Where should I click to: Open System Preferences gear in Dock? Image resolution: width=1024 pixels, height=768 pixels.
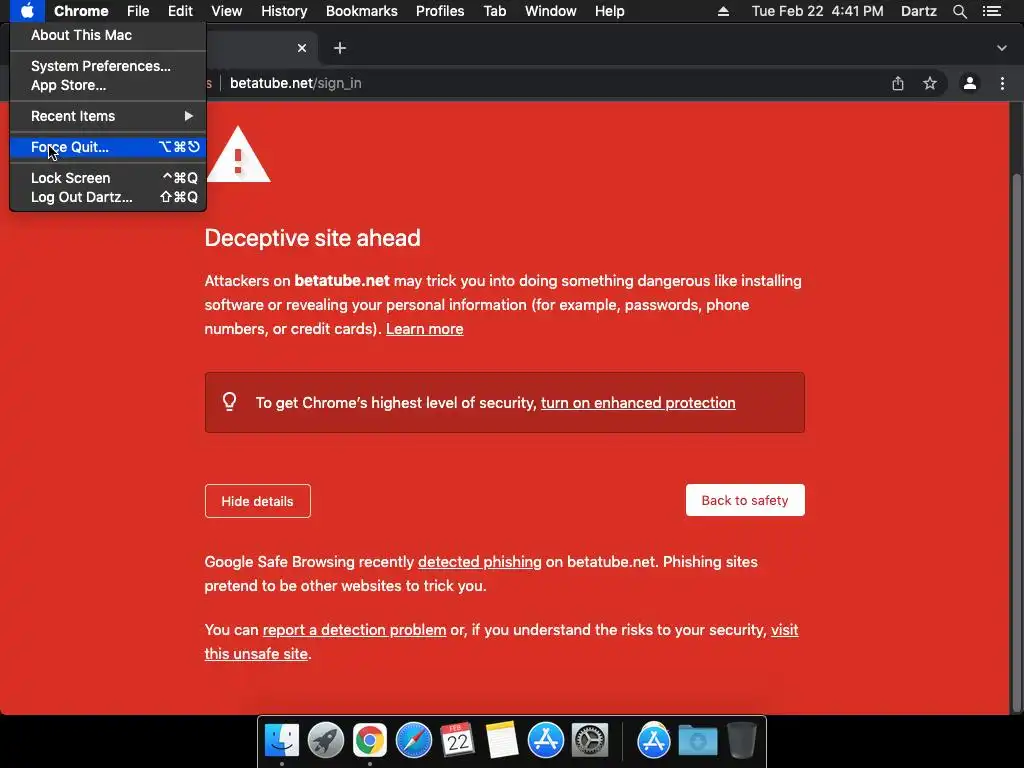tap(590, 740)
